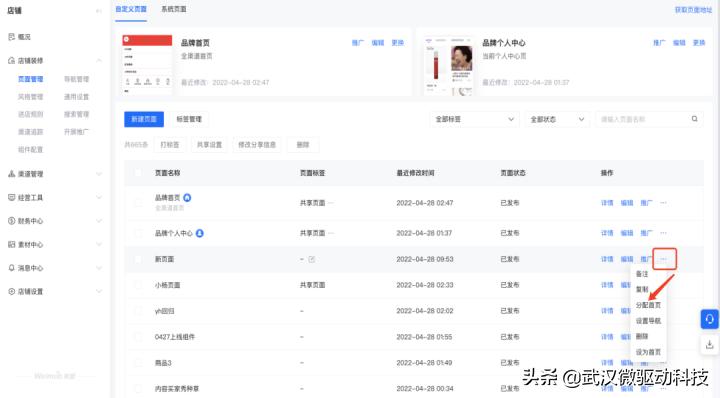This screenshot has width=720, height=398.
Task: Click the tag dots next to 共享页面 in 品牌个人中心 row
Action: coord(331,233)
